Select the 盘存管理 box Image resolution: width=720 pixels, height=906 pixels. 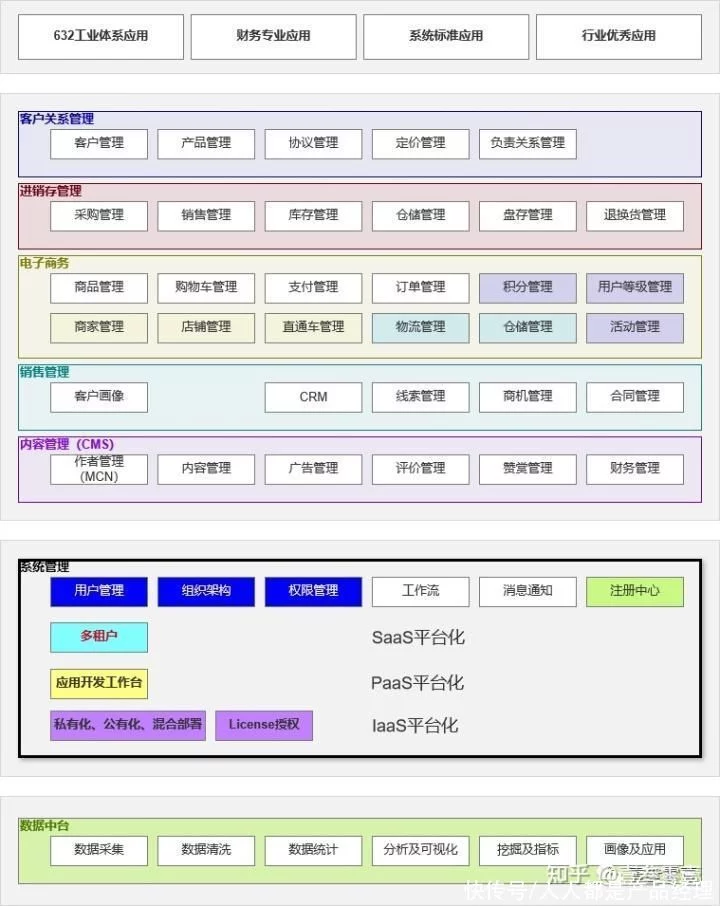click(528, 216)
